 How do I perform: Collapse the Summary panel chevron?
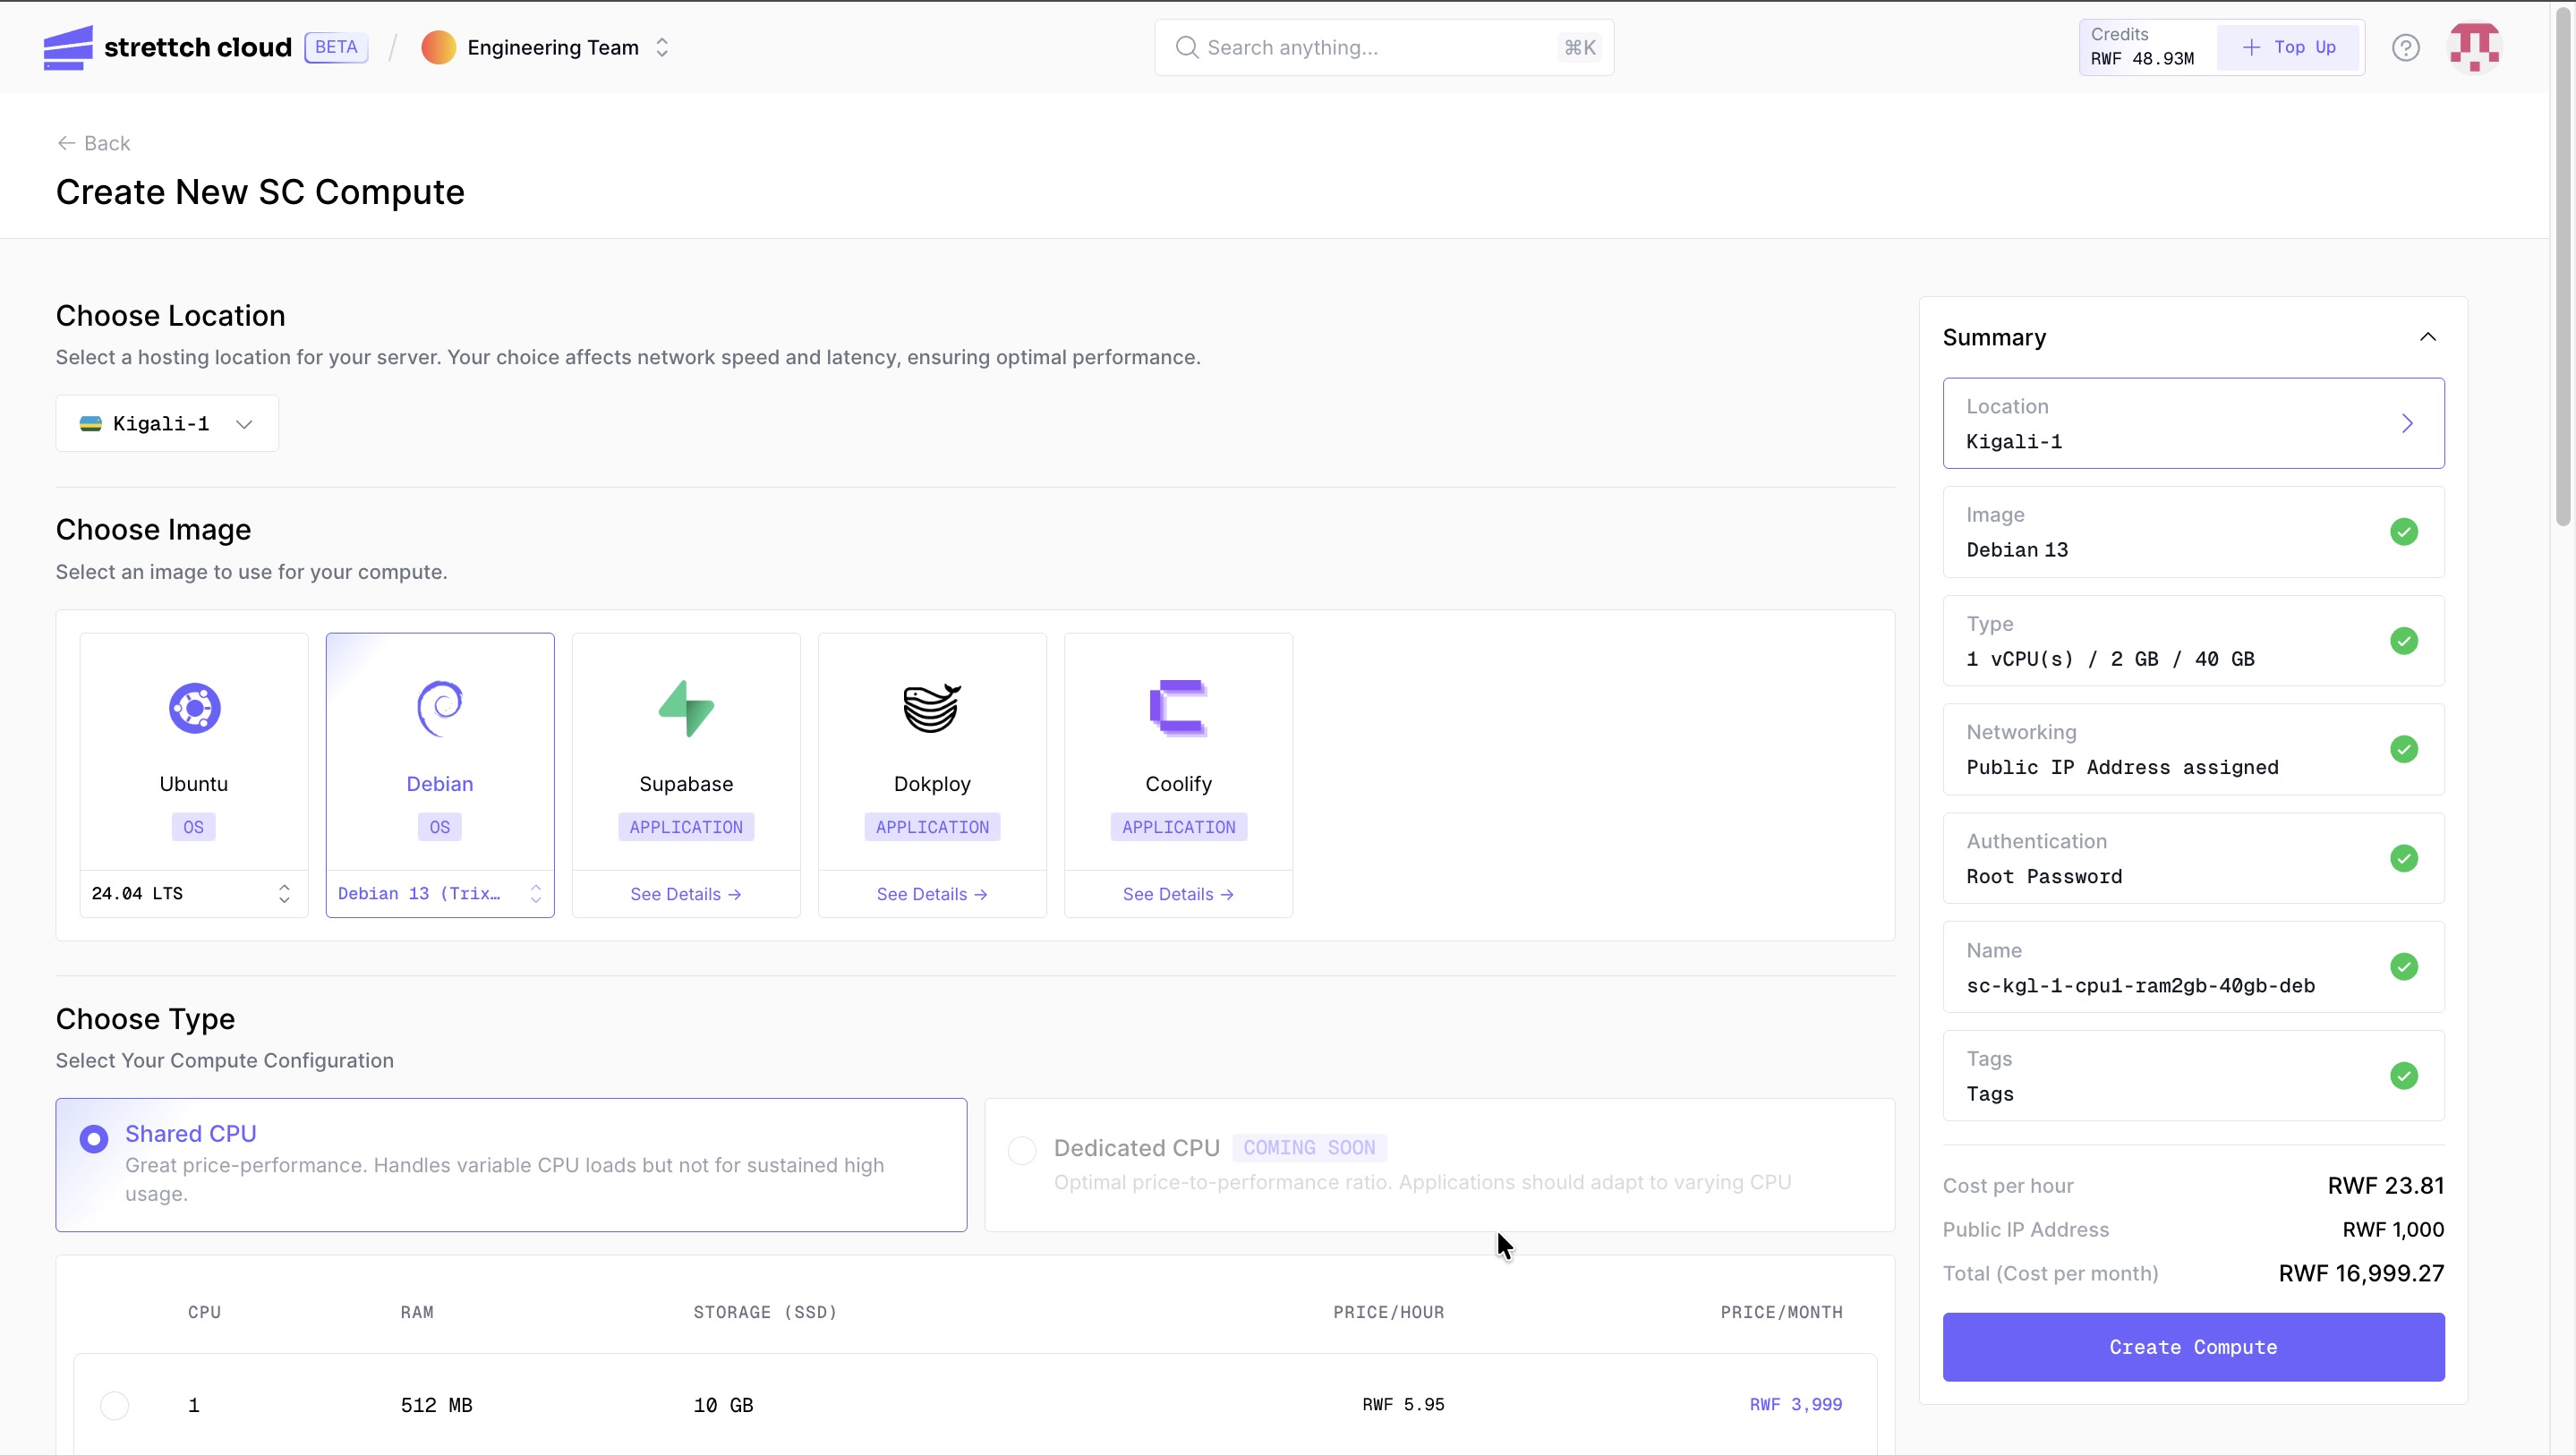coord(2427,337)
